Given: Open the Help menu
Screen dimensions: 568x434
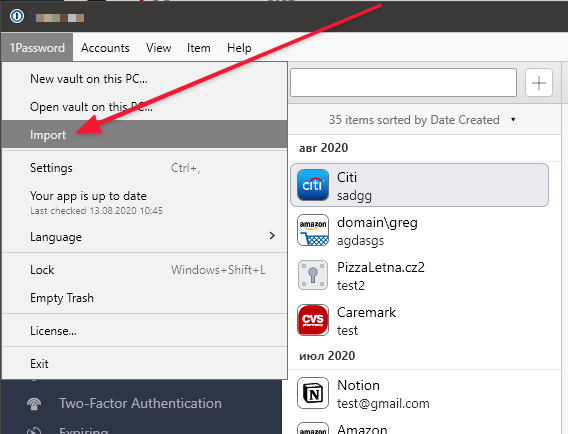Looking at the screenshot, I should tap(239, 47).
